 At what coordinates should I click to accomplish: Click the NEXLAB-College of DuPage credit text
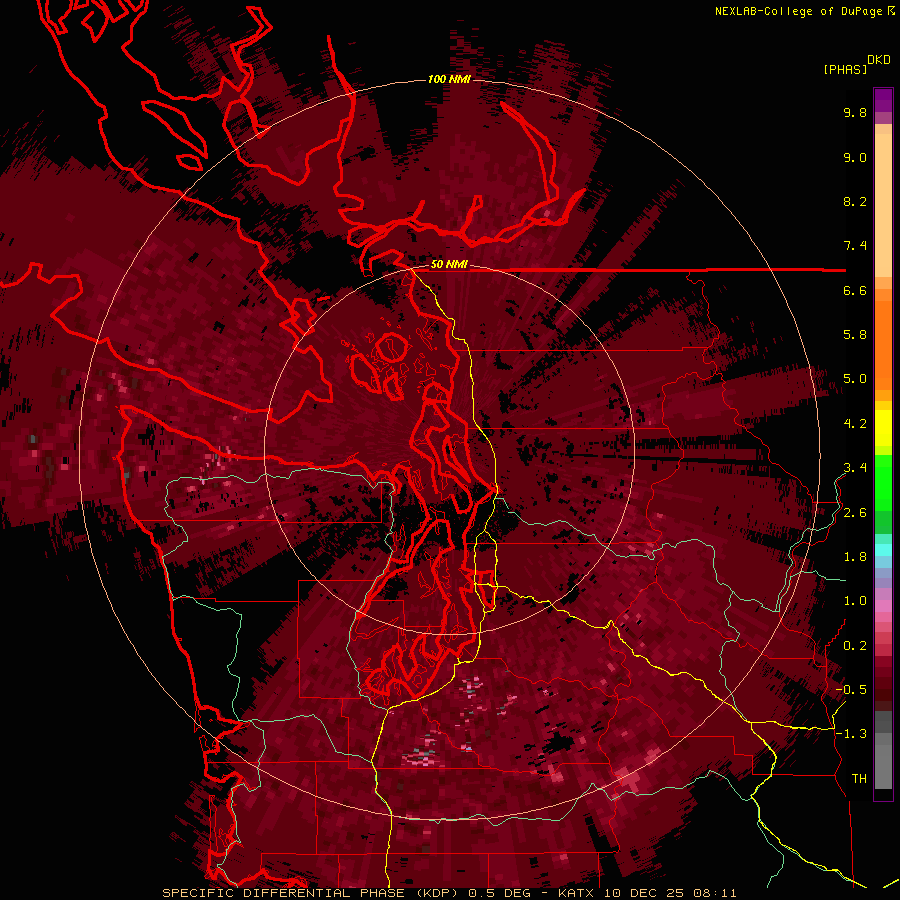point(804,11)
